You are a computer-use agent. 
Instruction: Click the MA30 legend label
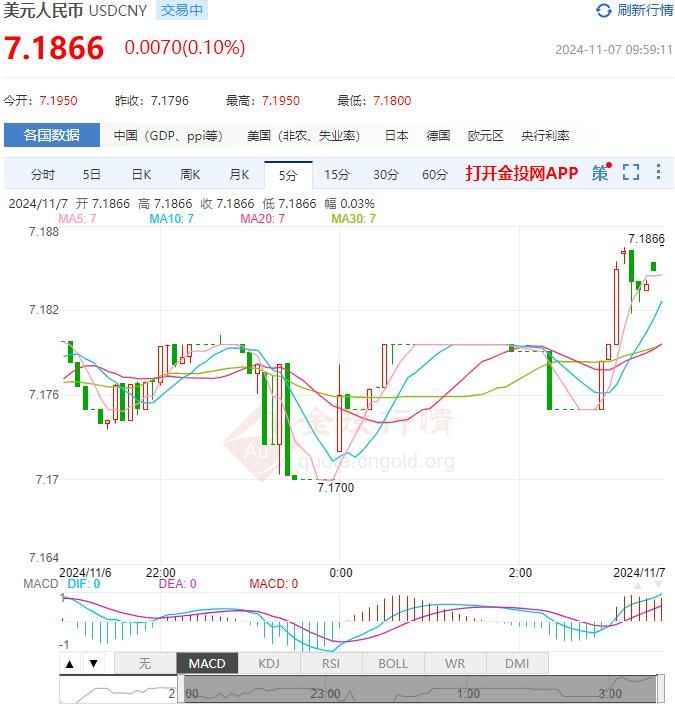pyautogui.click(x=353, y=219)
